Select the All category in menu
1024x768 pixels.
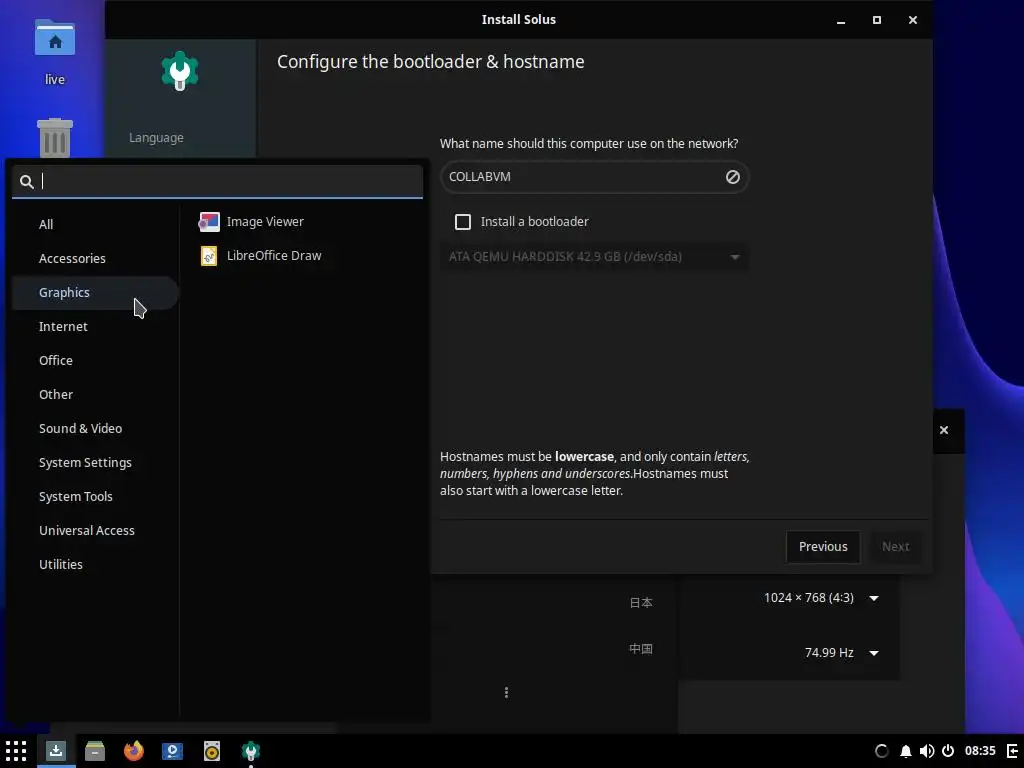(x=95, y=224)
